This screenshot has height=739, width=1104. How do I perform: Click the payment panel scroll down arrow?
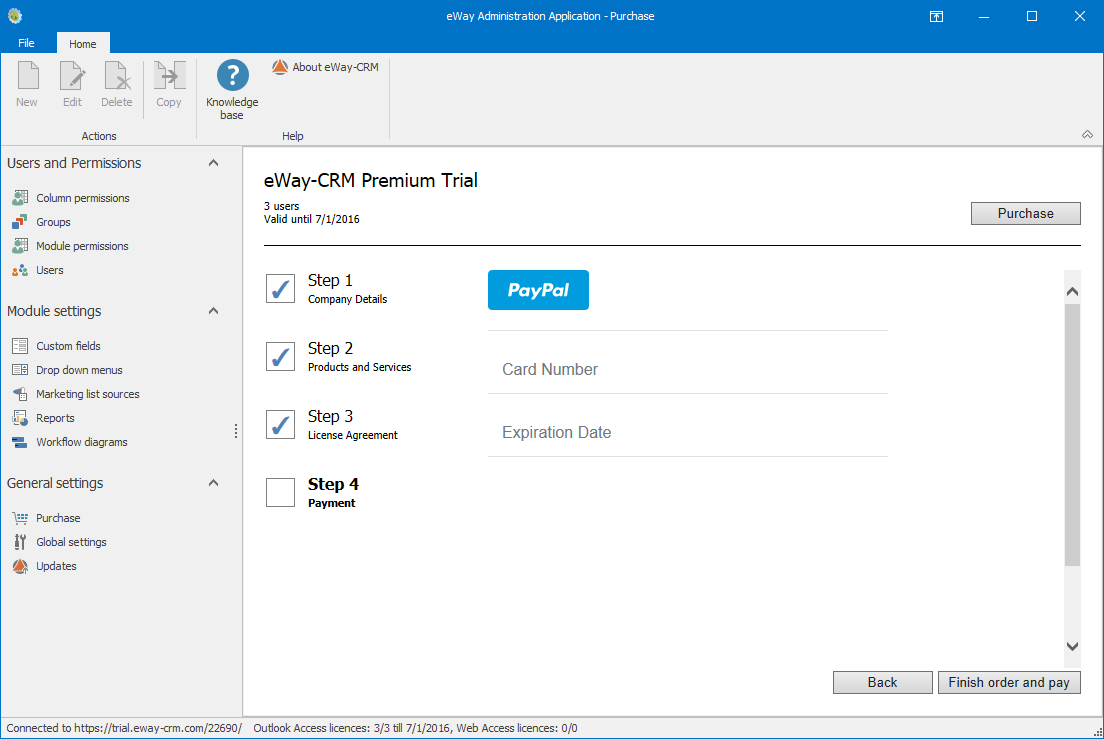click(1072, 646)
